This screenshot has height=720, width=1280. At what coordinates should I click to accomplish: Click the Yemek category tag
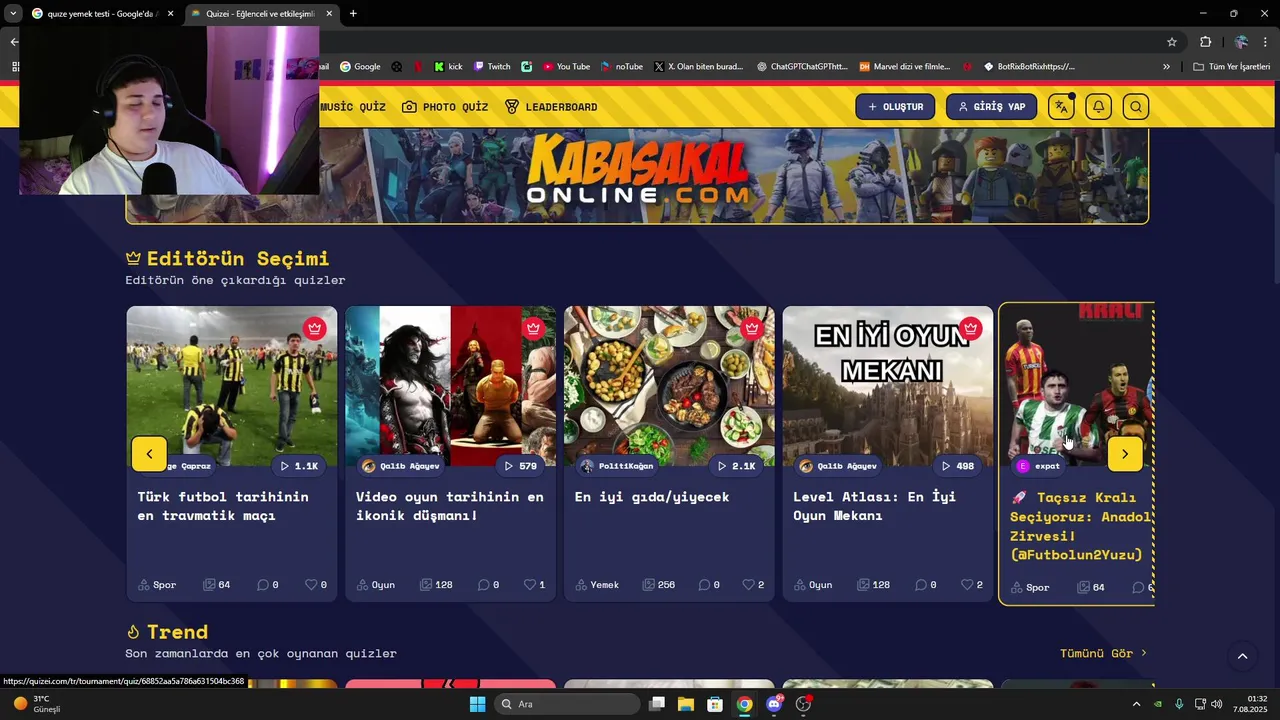point(598,585)
